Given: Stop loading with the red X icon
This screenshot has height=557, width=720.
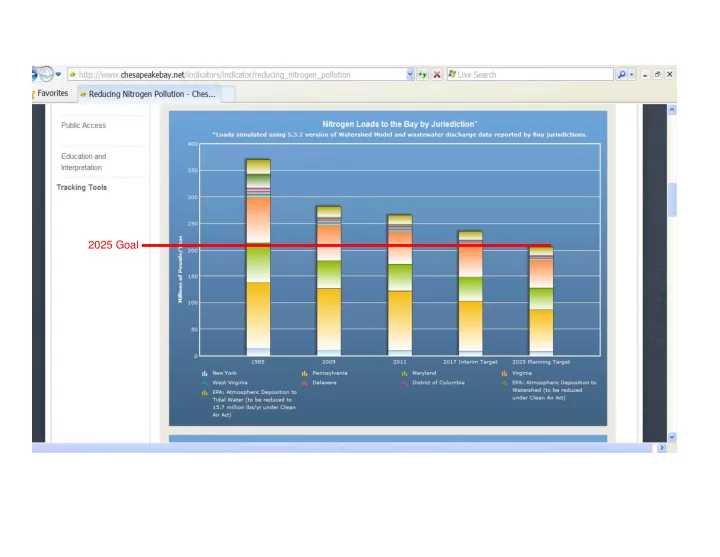Looking at the screenshot, I should click(x=437, y=74).
